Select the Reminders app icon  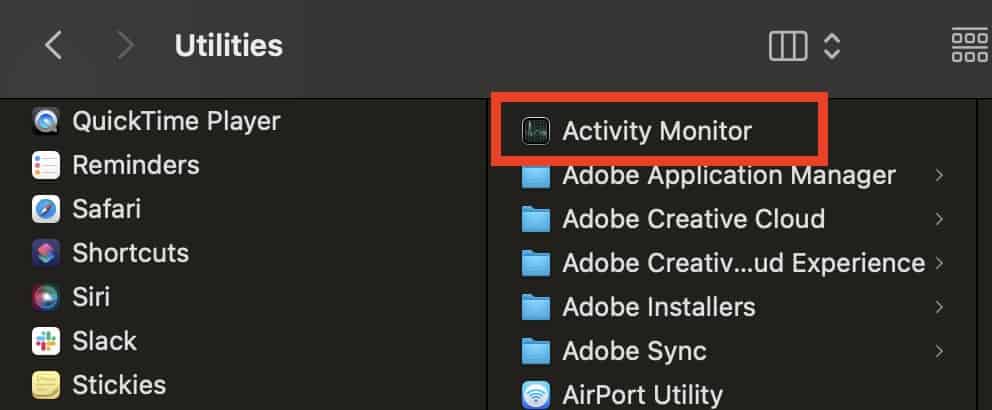click(46, 165)
